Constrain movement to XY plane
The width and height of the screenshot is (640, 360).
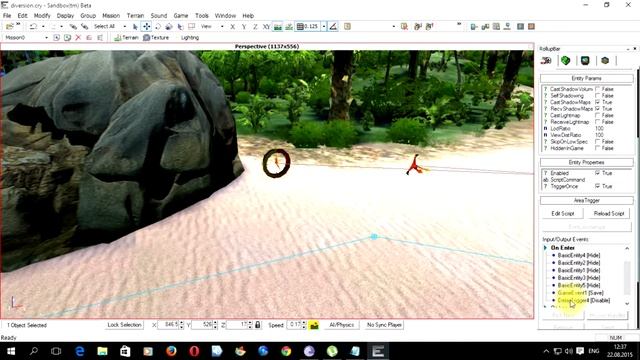coord(267,27)
